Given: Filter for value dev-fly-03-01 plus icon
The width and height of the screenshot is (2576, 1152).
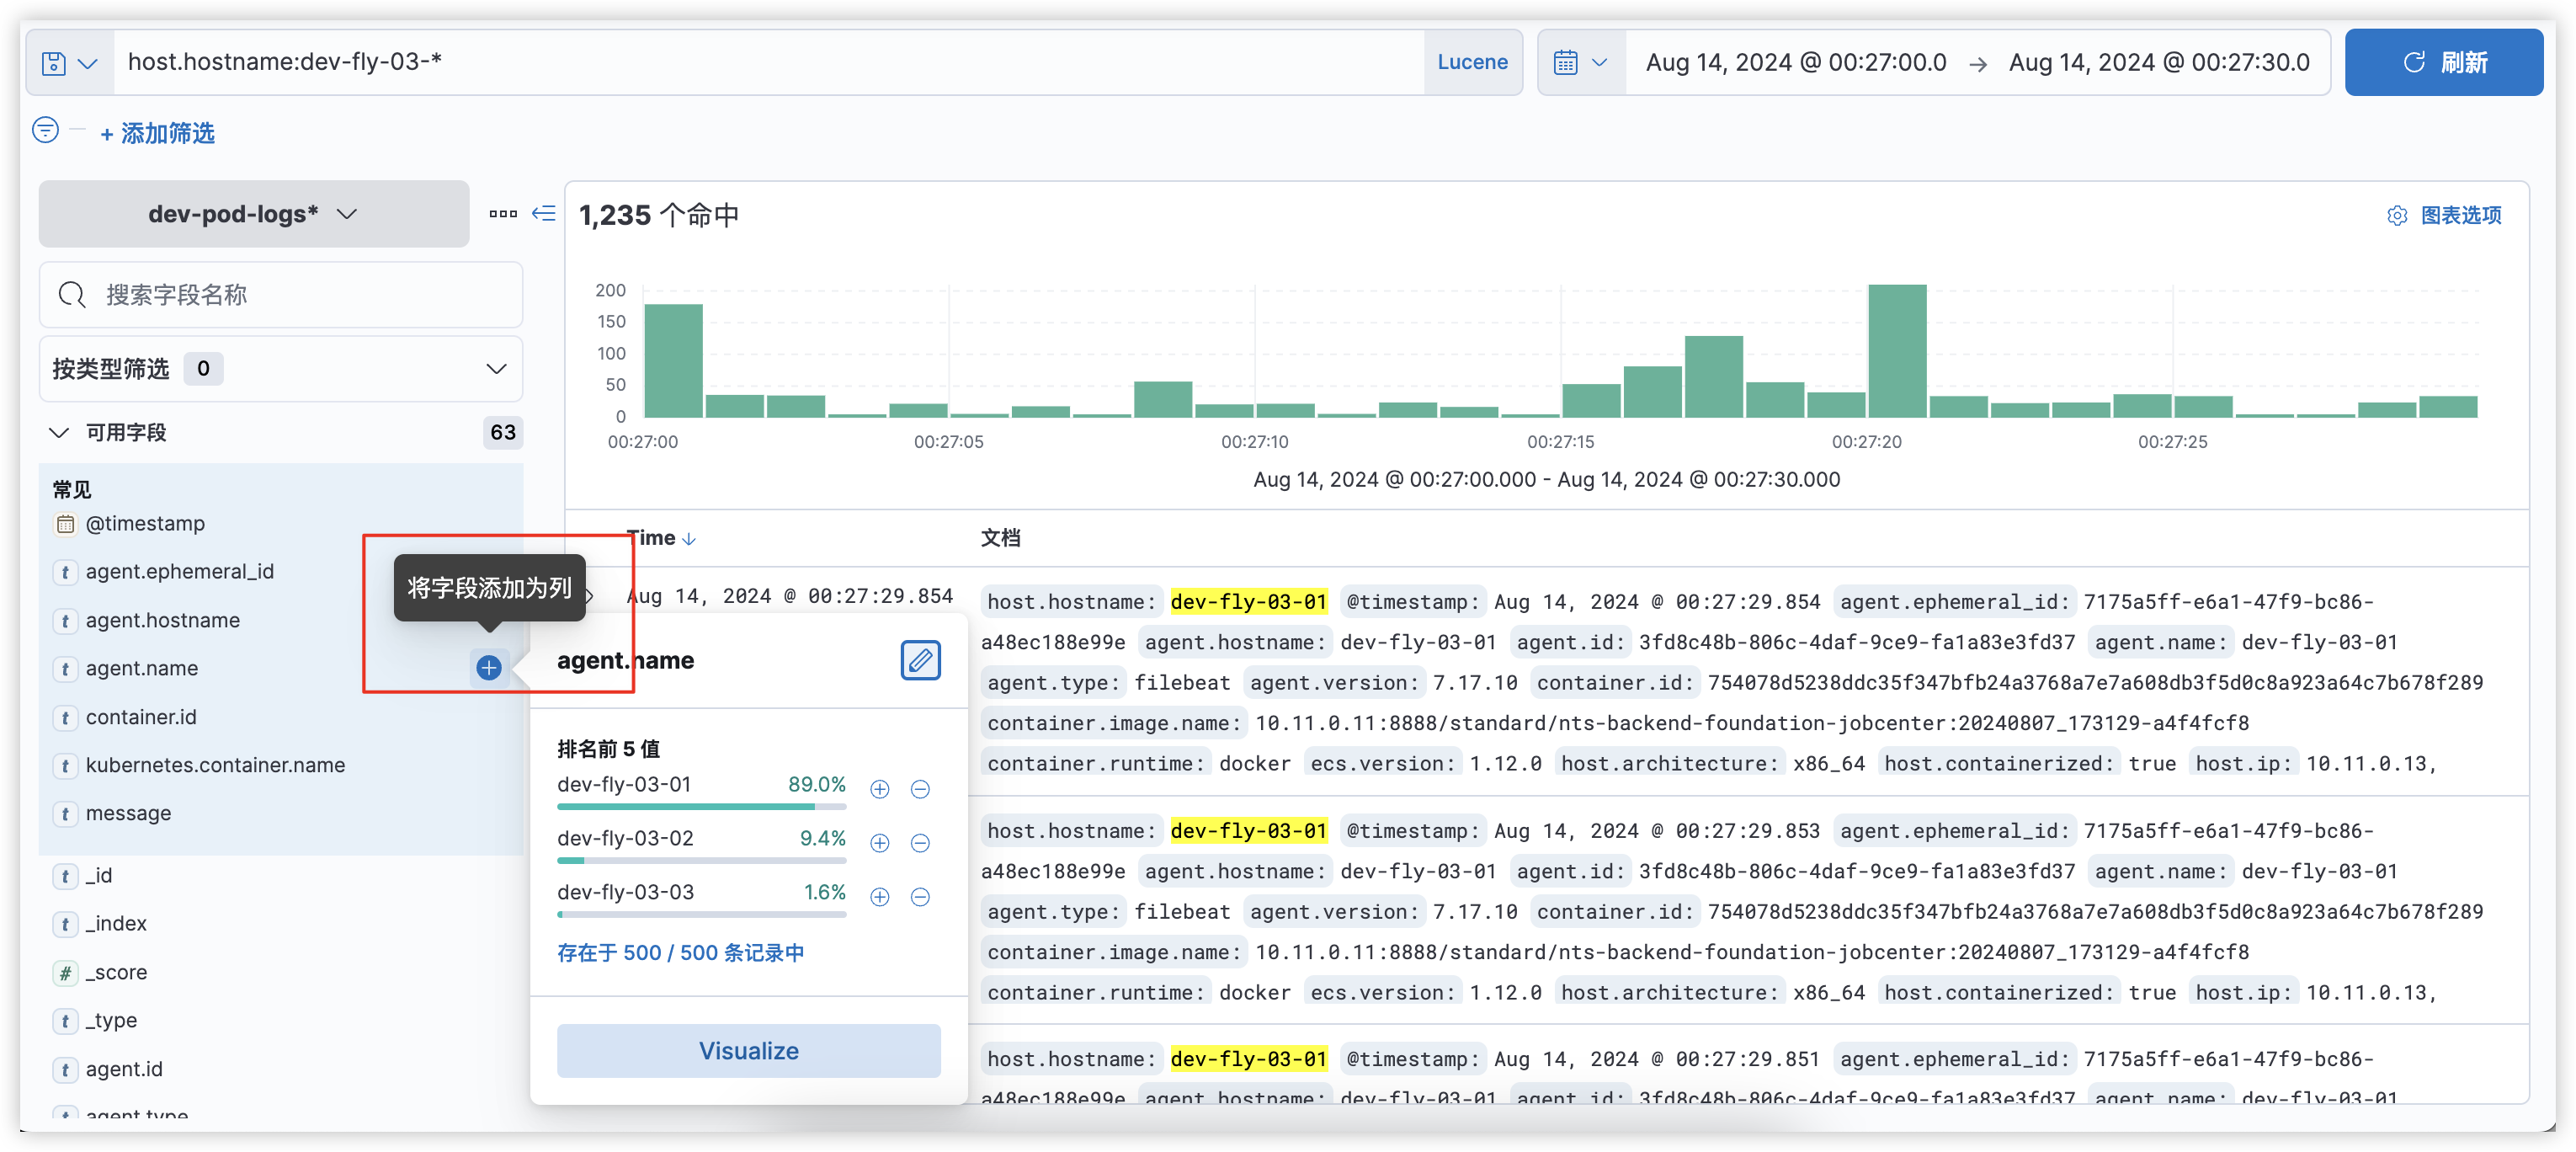Looking at the screenshot, I should click(x=880, y=789).
